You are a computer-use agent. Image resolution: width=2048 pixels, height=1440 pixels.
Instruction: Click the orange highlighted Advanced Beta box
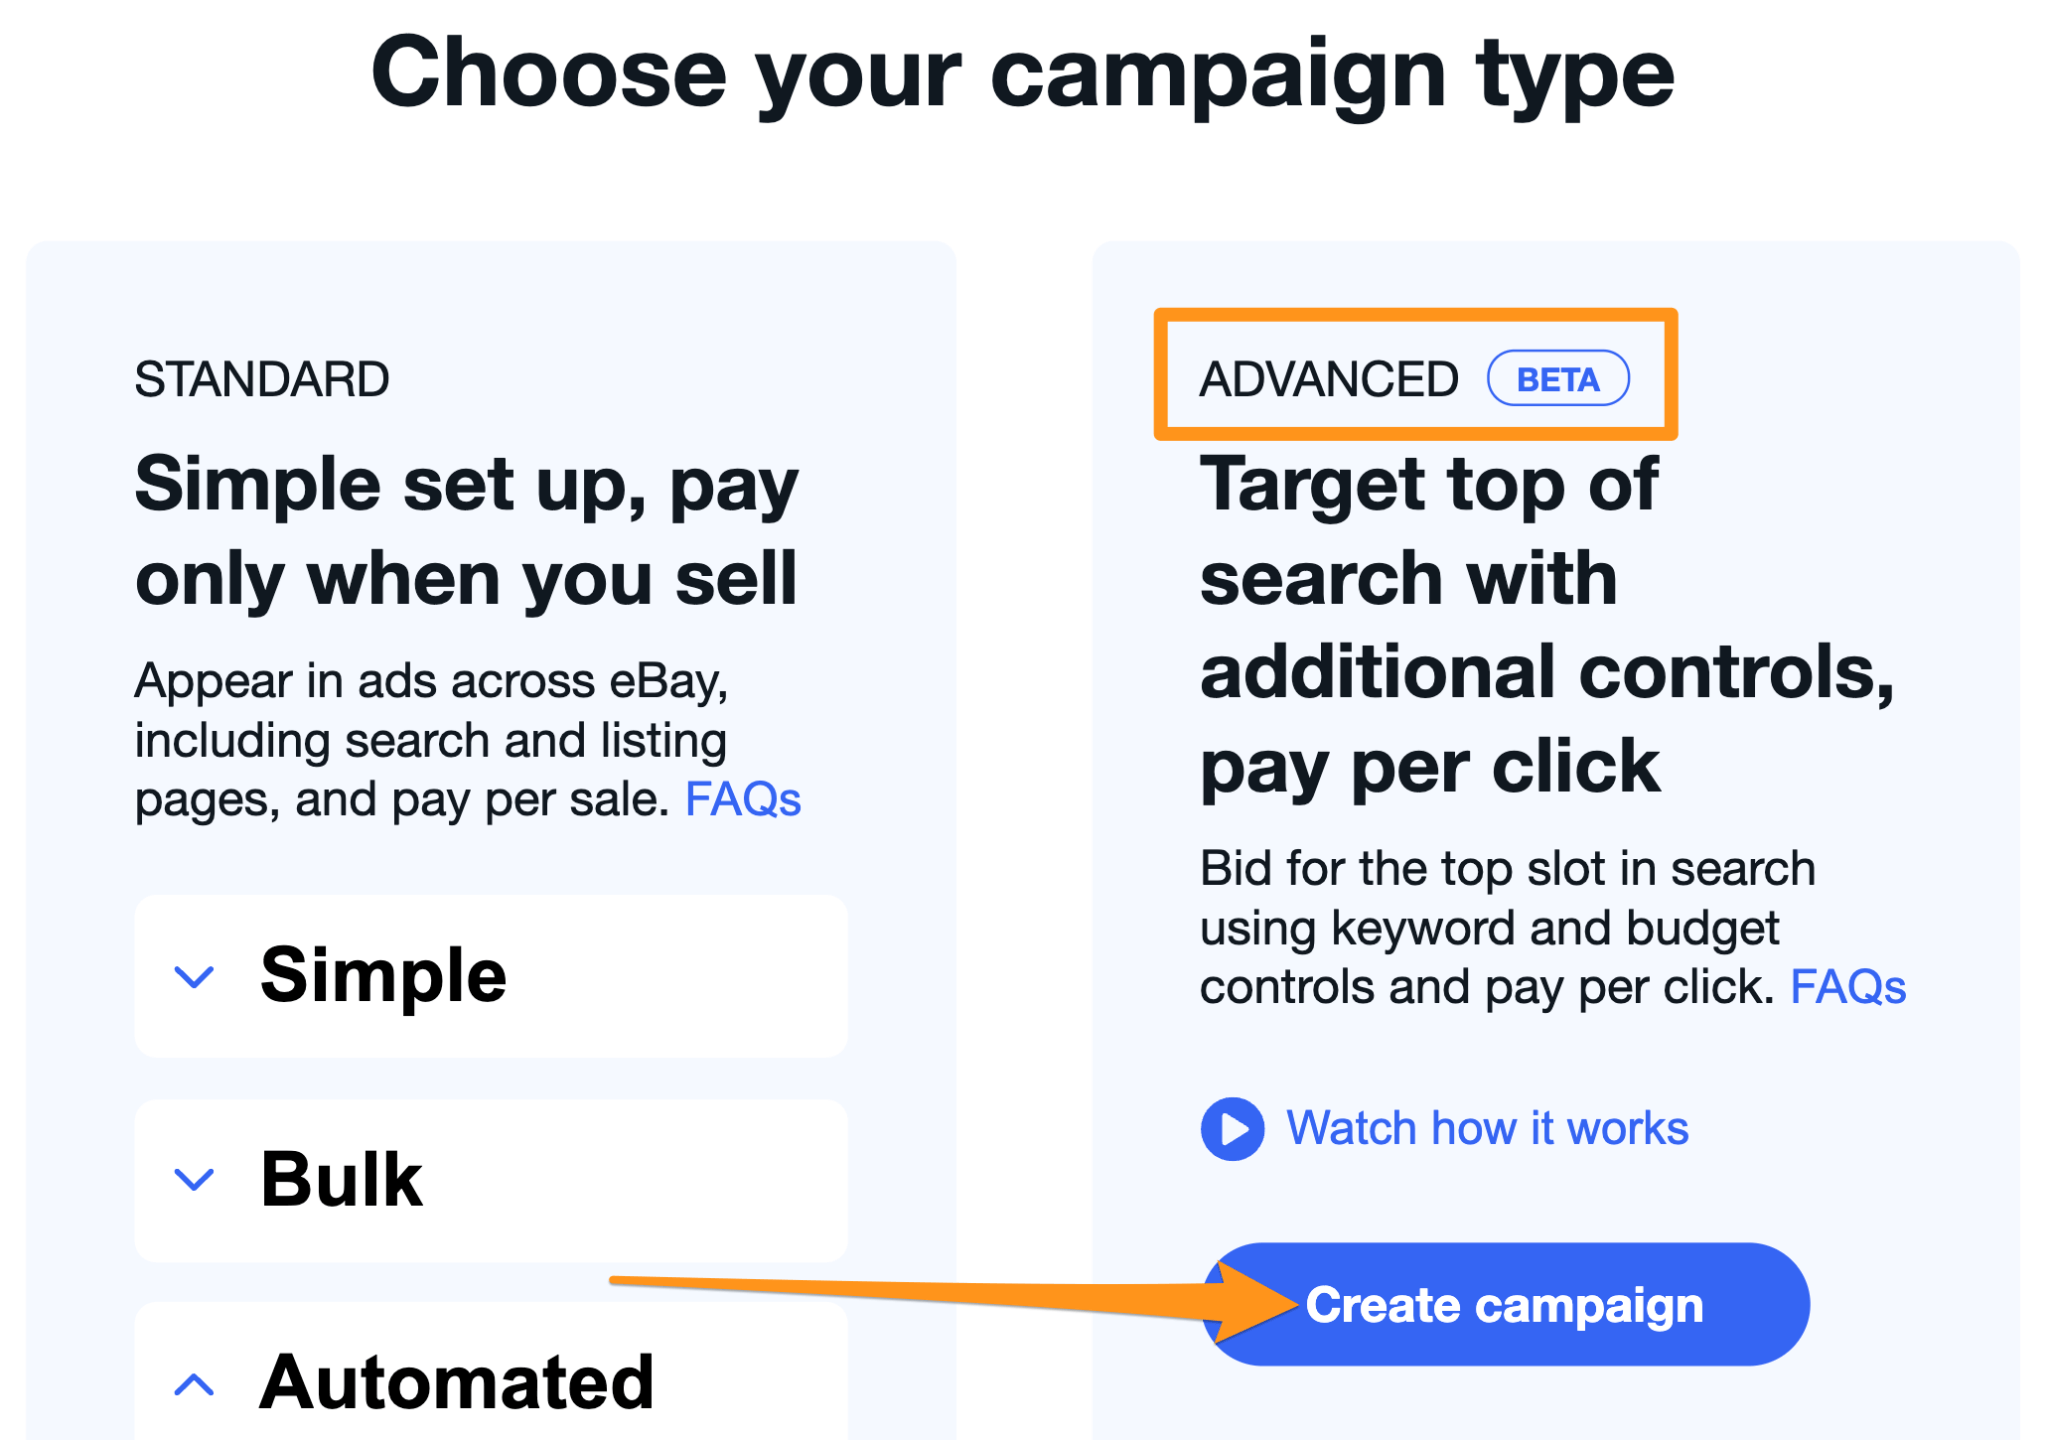pyautogui.click(x=1414, y=375)
